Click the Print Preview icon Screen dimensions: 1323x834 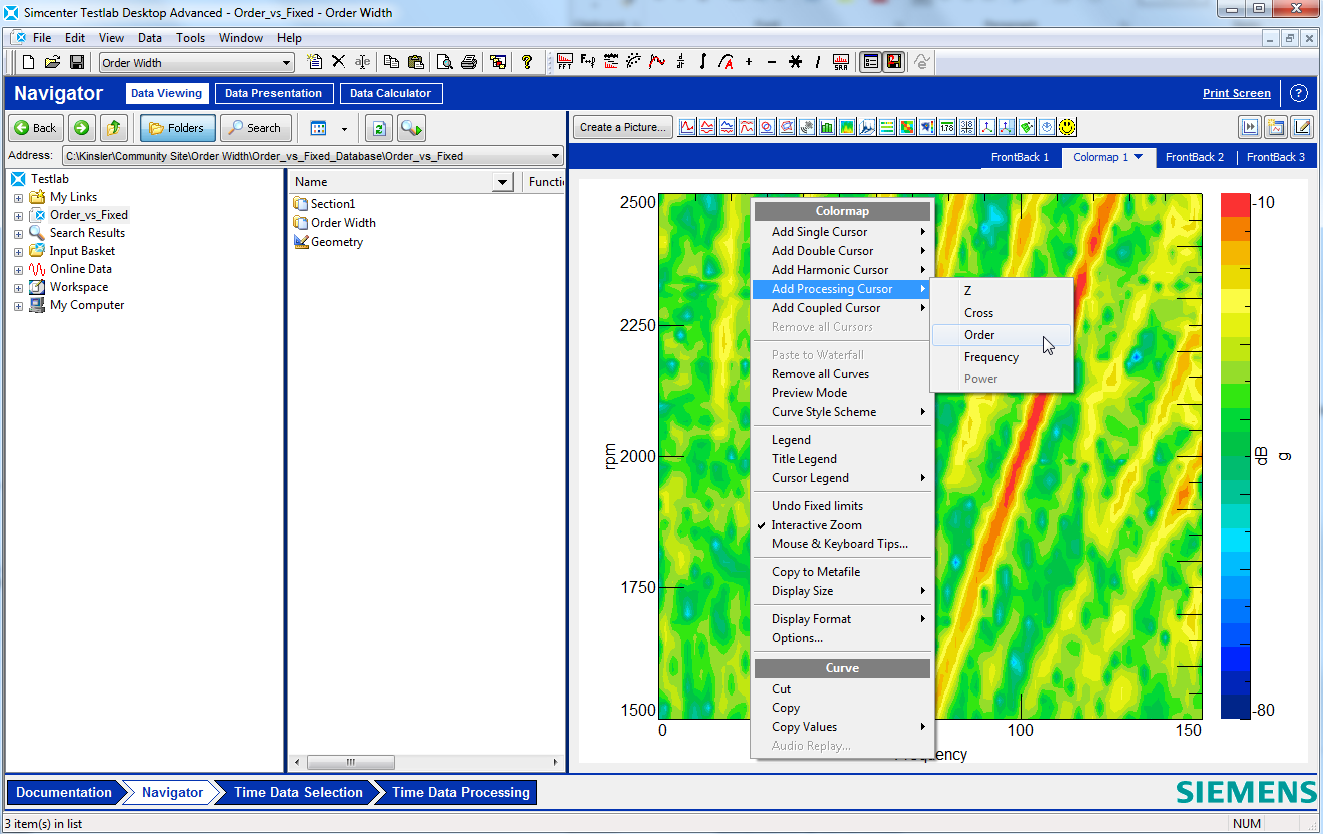tap(444, 62)
